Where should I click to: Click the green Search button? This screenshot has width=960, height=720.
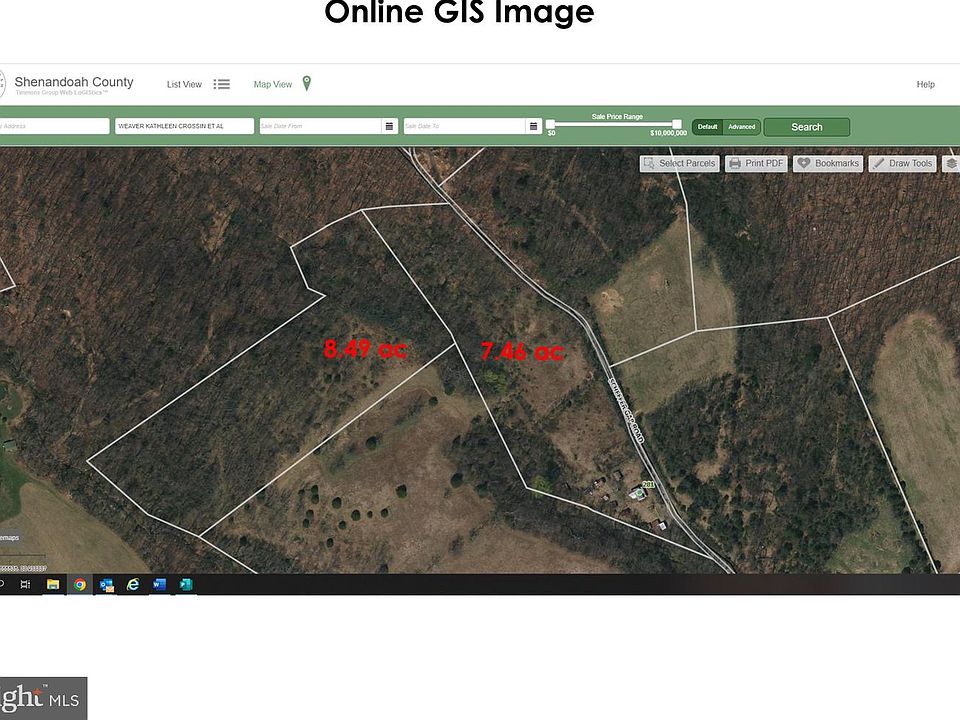tap(806, 127)
